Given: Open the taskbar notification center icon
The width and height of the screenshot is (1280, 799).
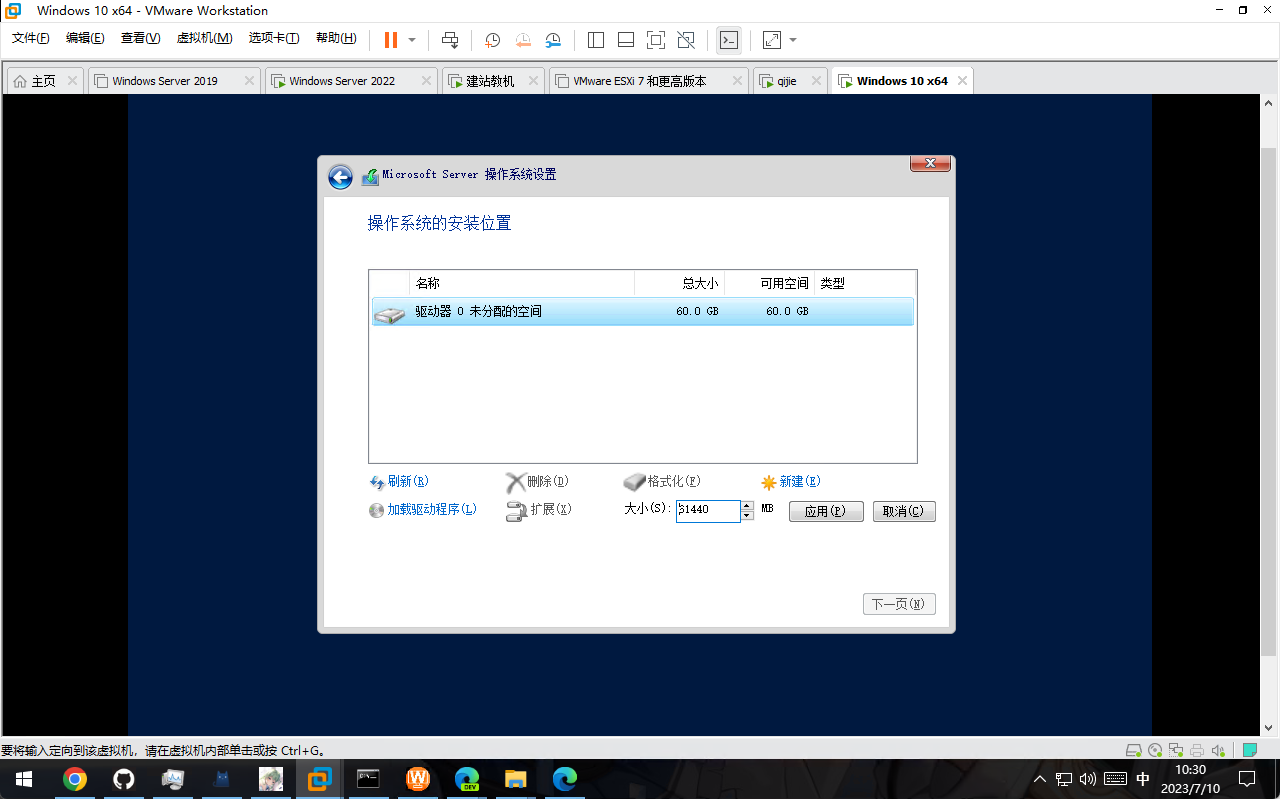Looking at the screenshot, I should pyautogui.click(x=1247, y=779).
